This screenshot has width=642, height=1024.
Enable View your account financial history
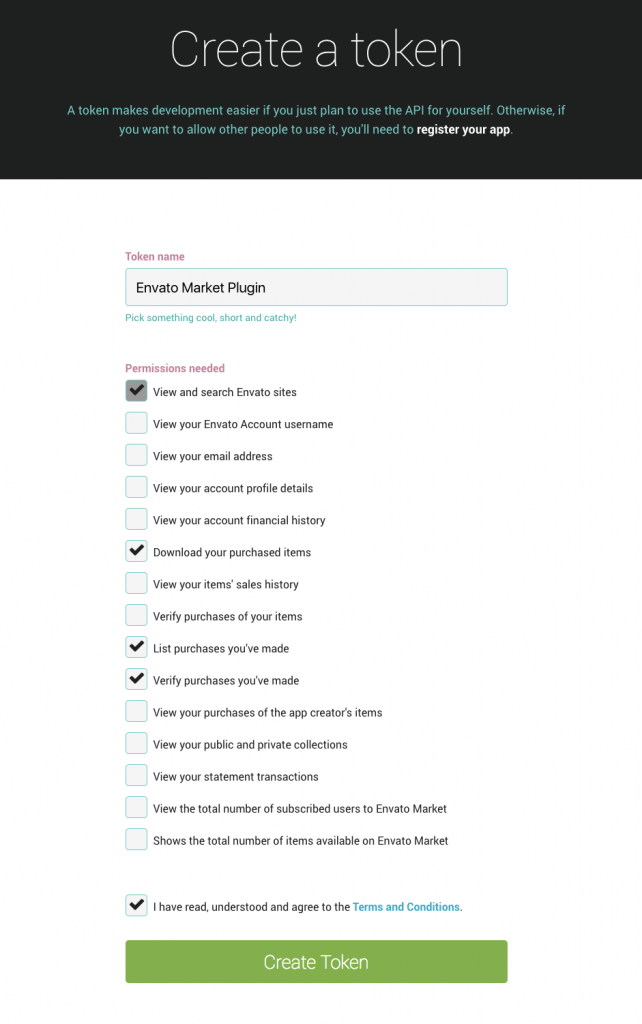pyautogui.click(x=136, y=519)
